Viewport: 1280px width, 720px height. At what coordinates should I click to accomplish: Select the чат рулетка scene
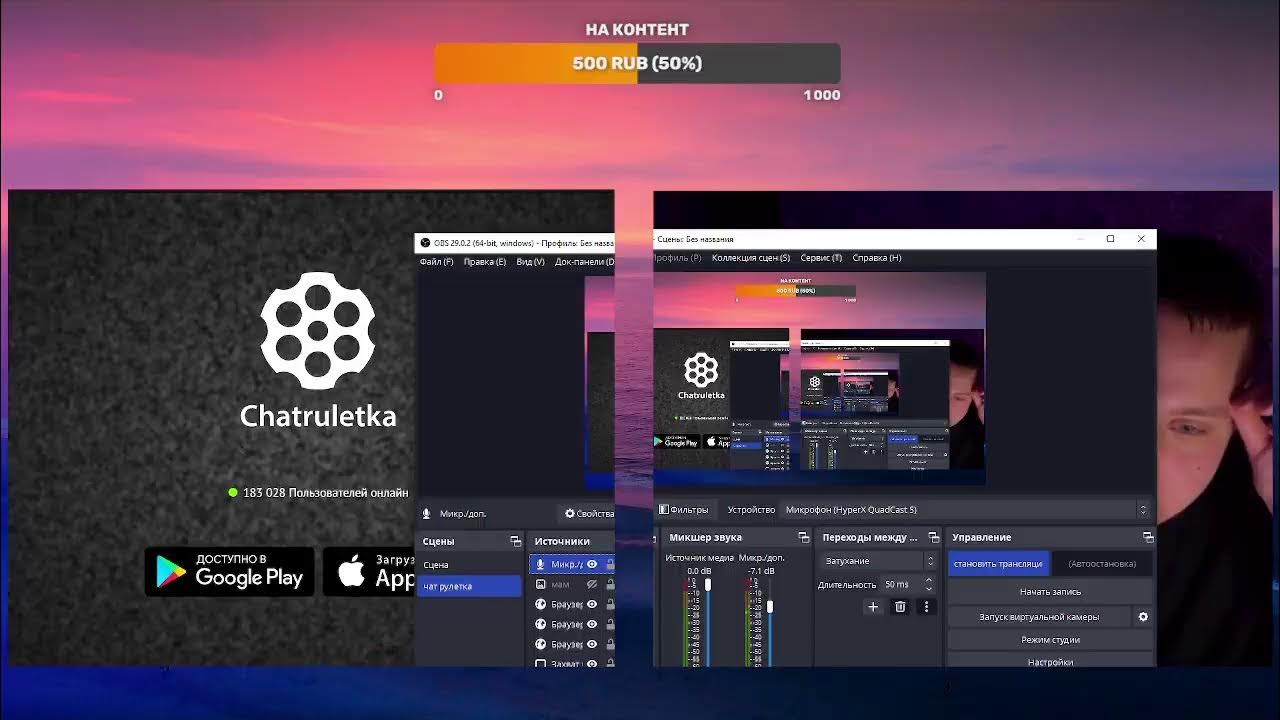tap(469, 586)
